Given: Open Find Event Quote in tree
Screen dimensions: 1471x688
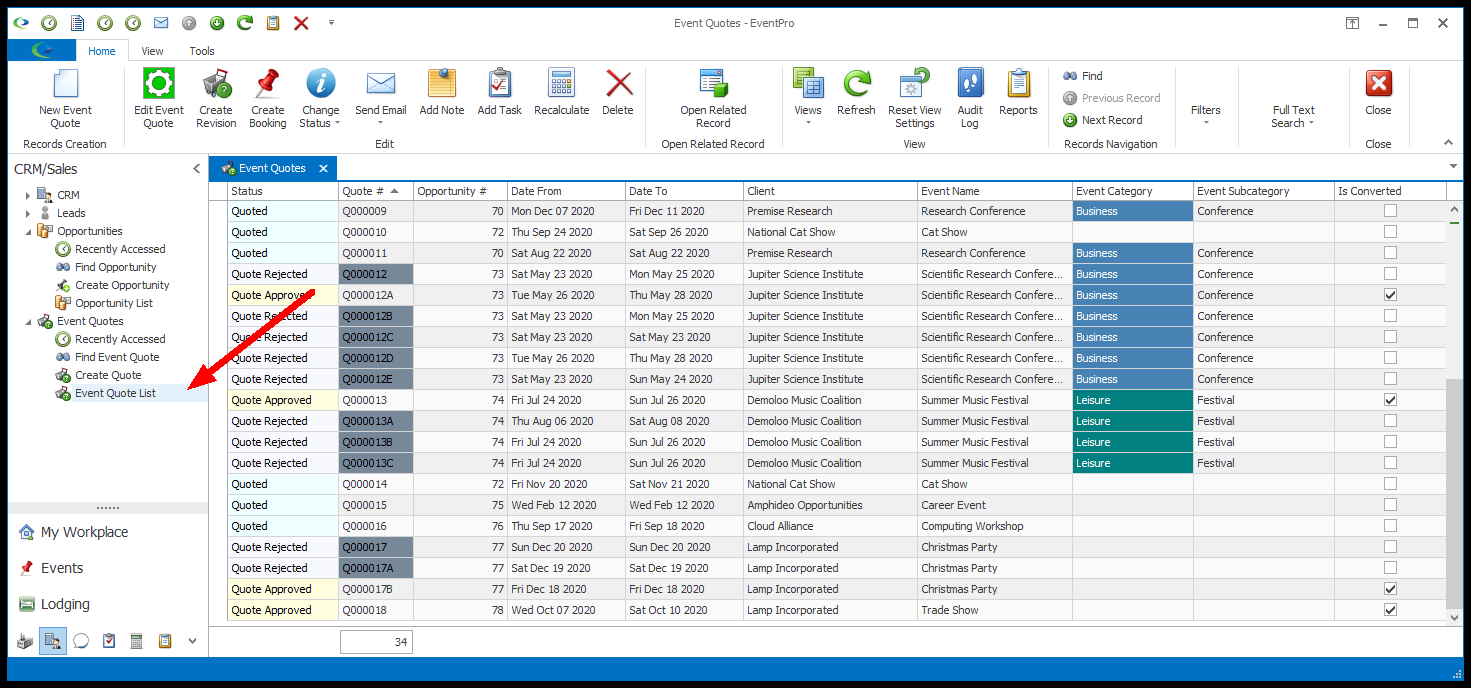Looking at the screenshot, I should 117,357.
